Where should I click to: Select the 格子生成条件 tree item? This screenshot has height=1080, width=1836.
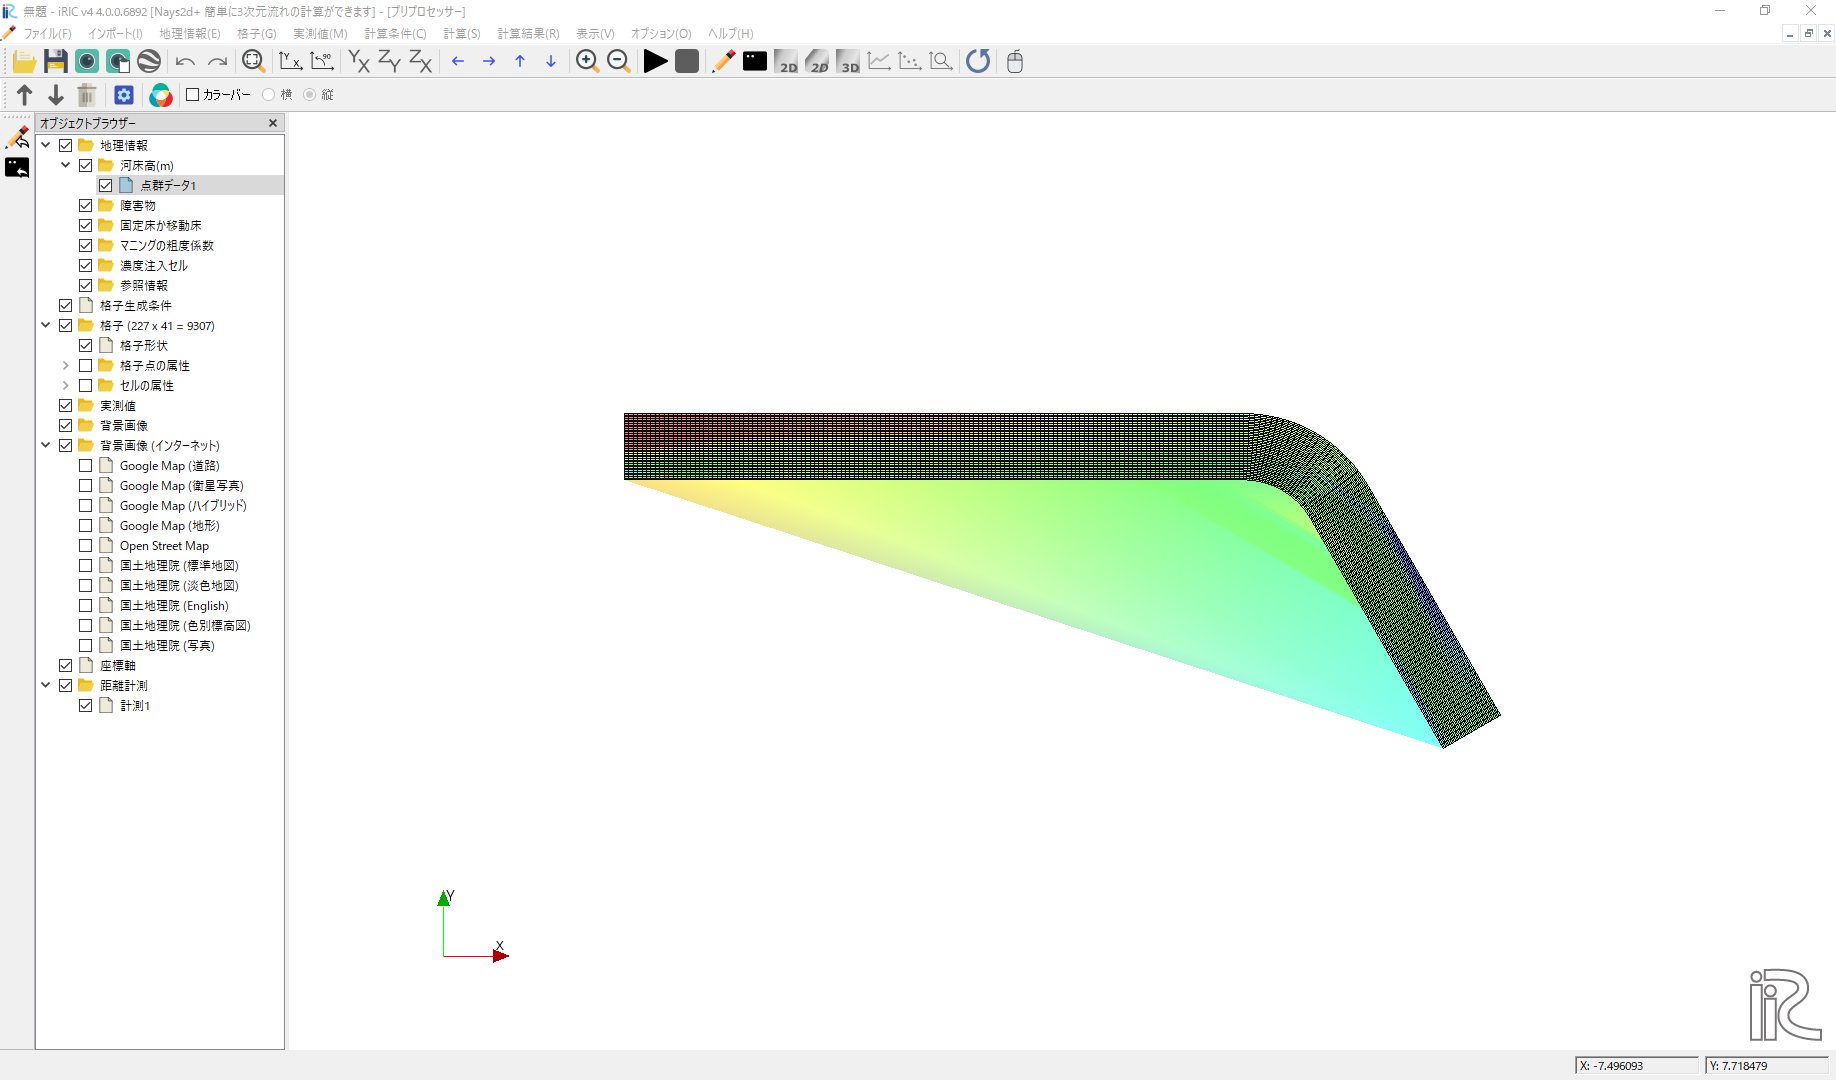[136, 306]
